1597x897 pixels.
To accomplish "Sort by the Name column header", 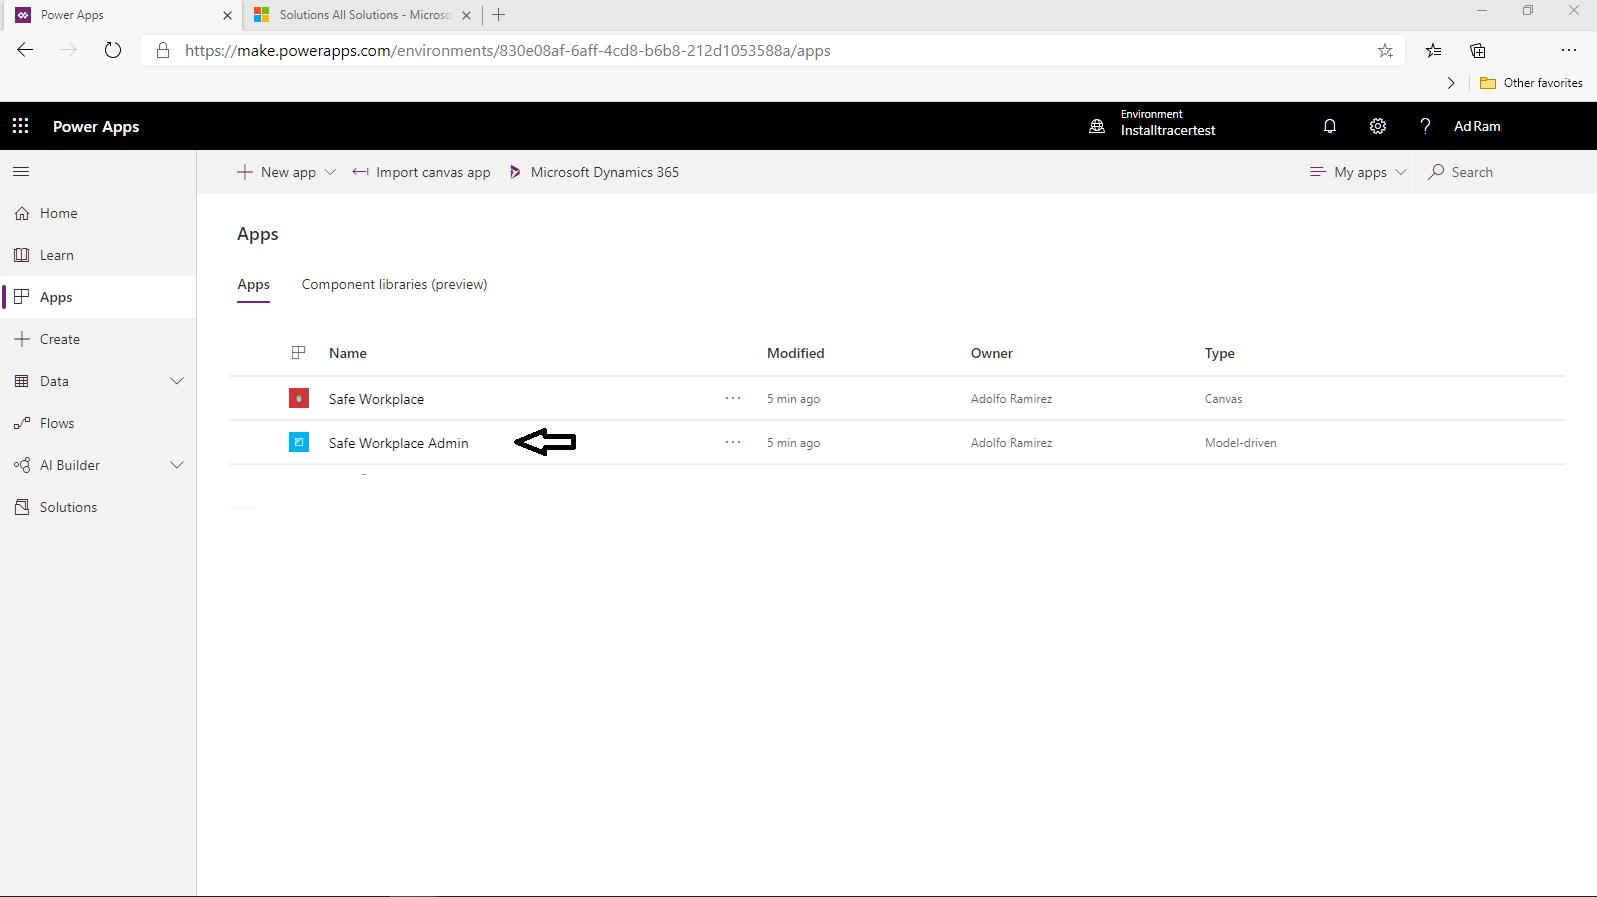I will pos(347,353).
